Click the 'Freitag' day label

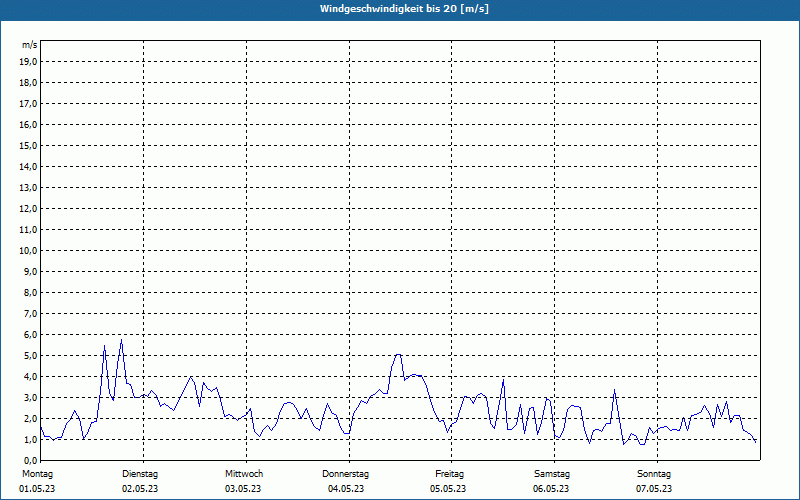click(449, 474)
